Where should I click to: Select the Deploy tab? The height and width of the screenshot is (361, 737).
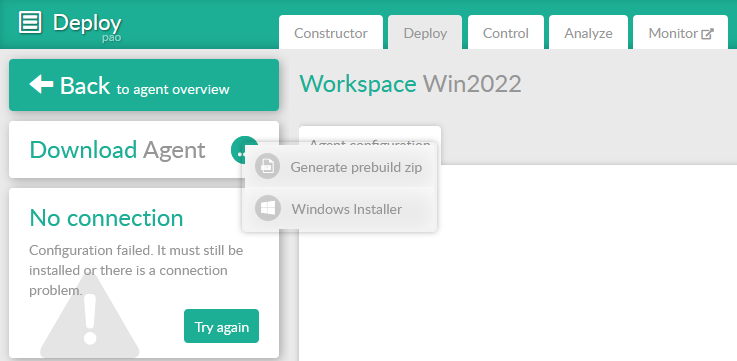pyautogui.click(x=425, y=32)
